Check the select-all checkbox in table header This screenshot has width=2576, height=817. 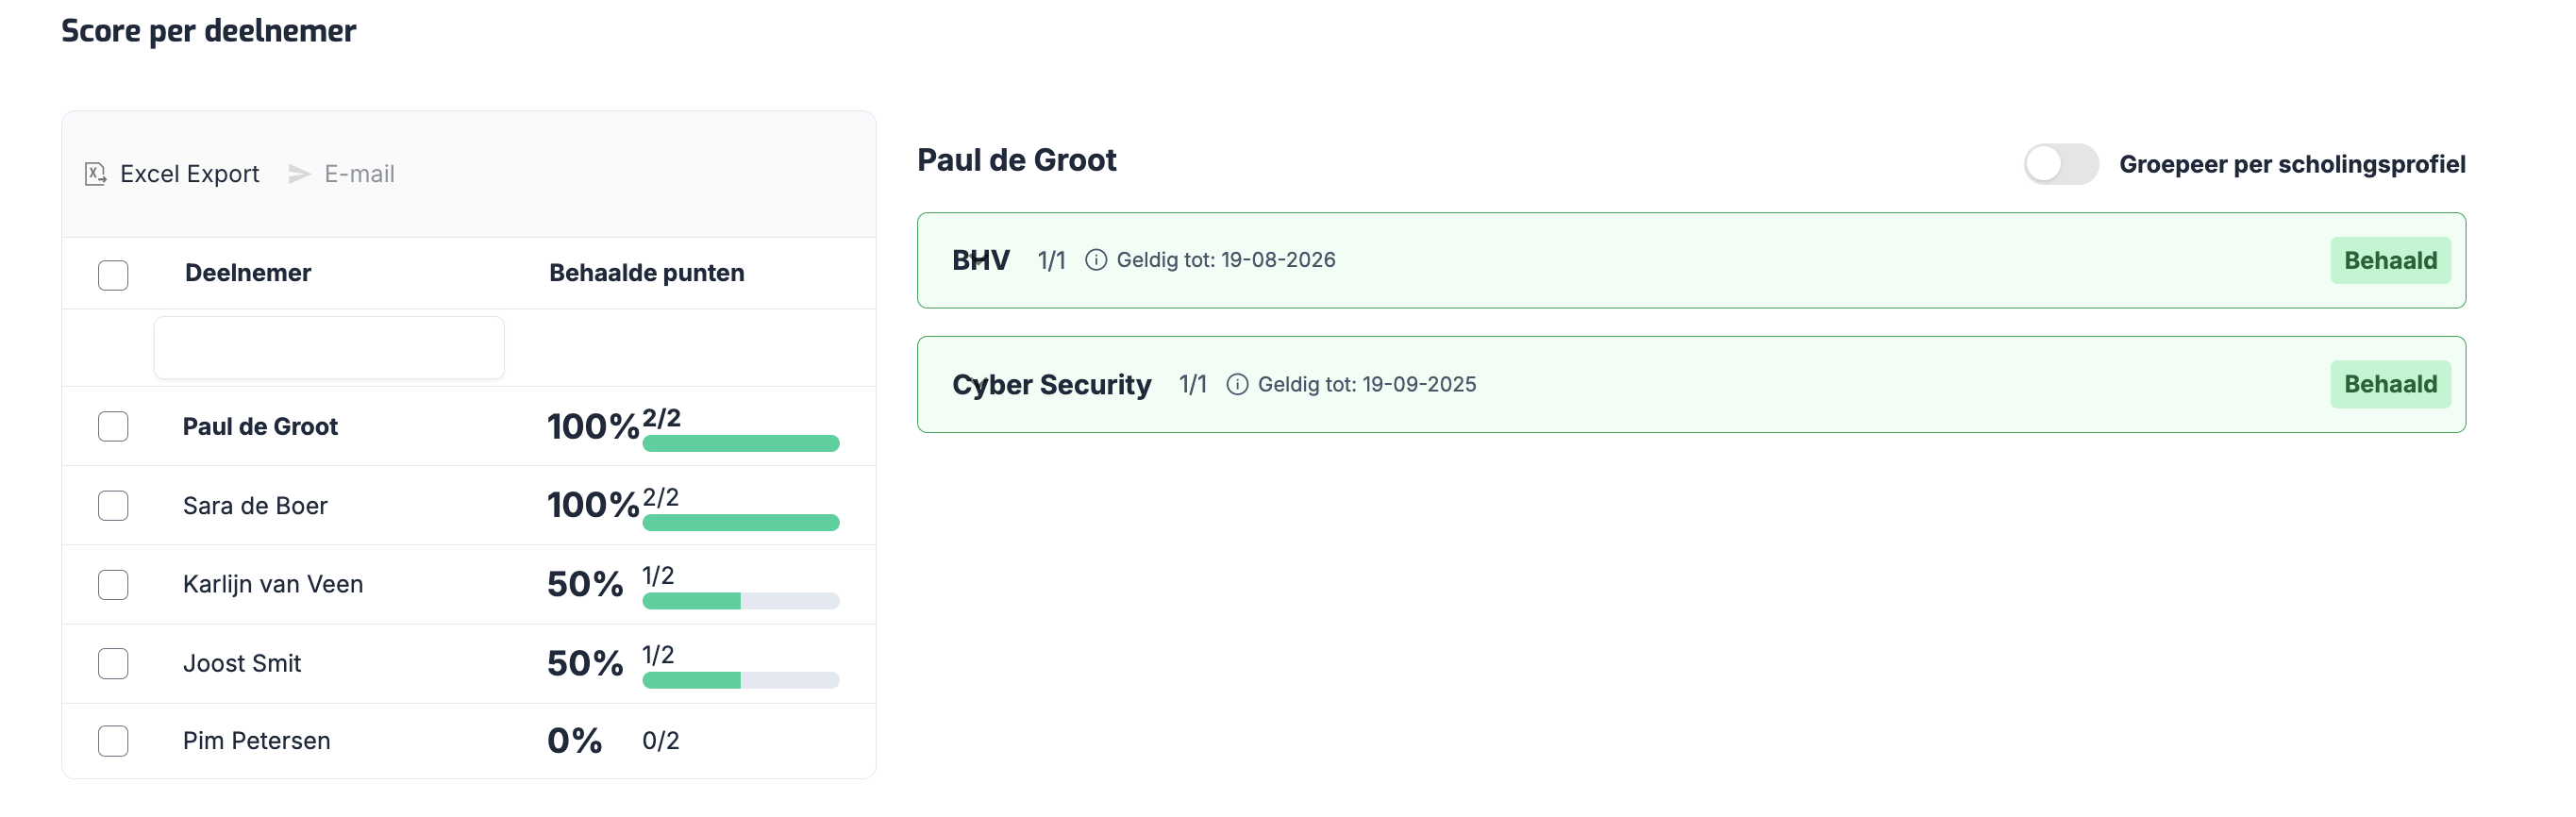(x=113, y=275)
